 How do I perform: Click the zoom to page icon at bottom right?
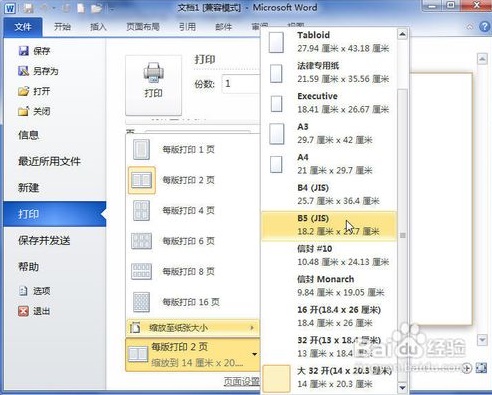pos(481,368)
